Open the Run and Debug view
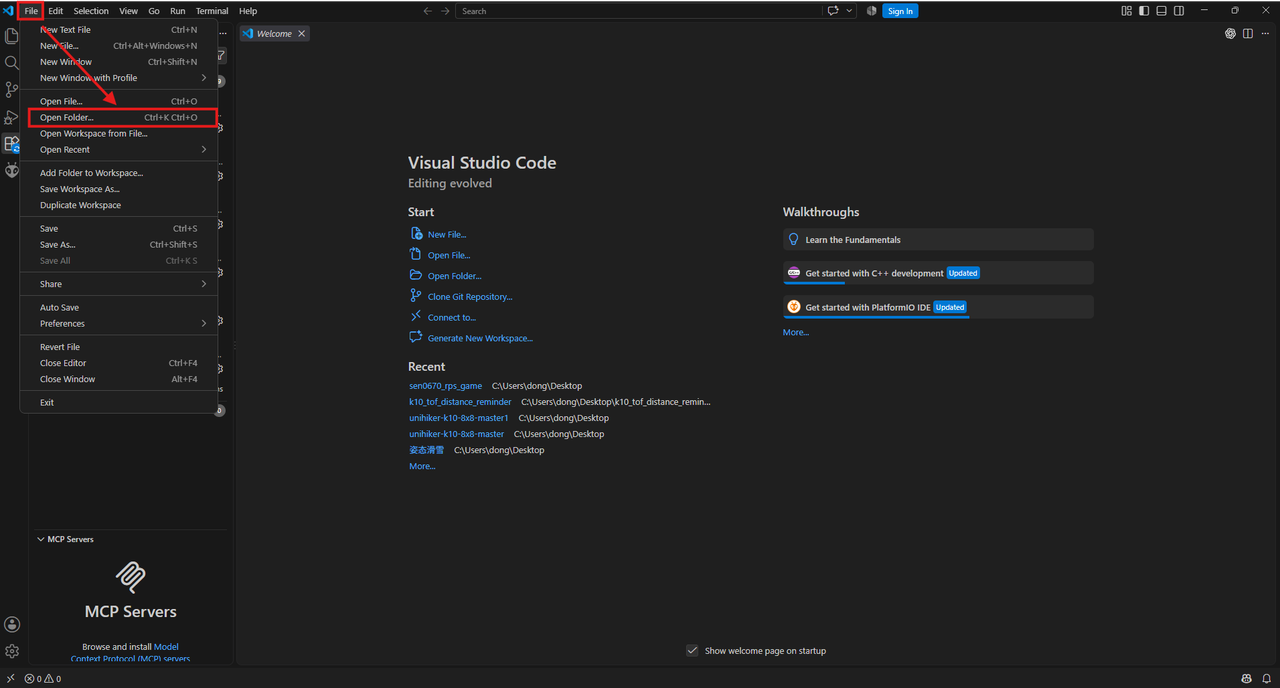Image resolution: width=1280 pixels, height=688 pixels. click(12, 117)
